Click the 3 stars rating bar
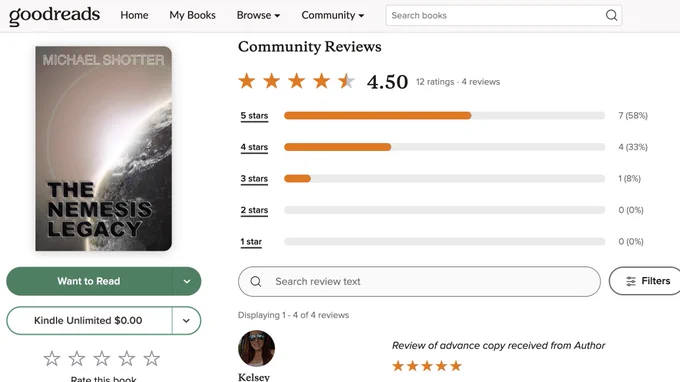The width and height of the screenshot is (680, 382). [x=445, y=178]
